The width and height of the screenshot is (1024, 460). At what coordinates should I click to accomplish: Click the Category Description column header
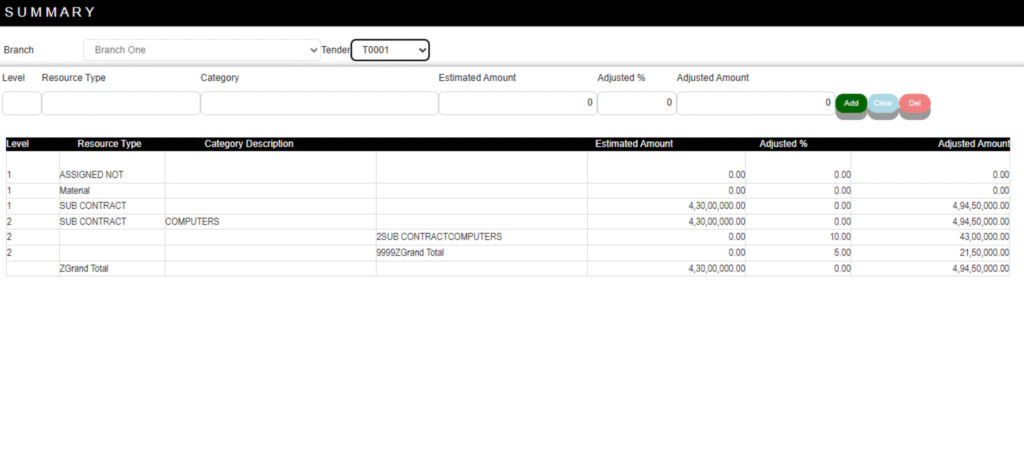point(249,144)
